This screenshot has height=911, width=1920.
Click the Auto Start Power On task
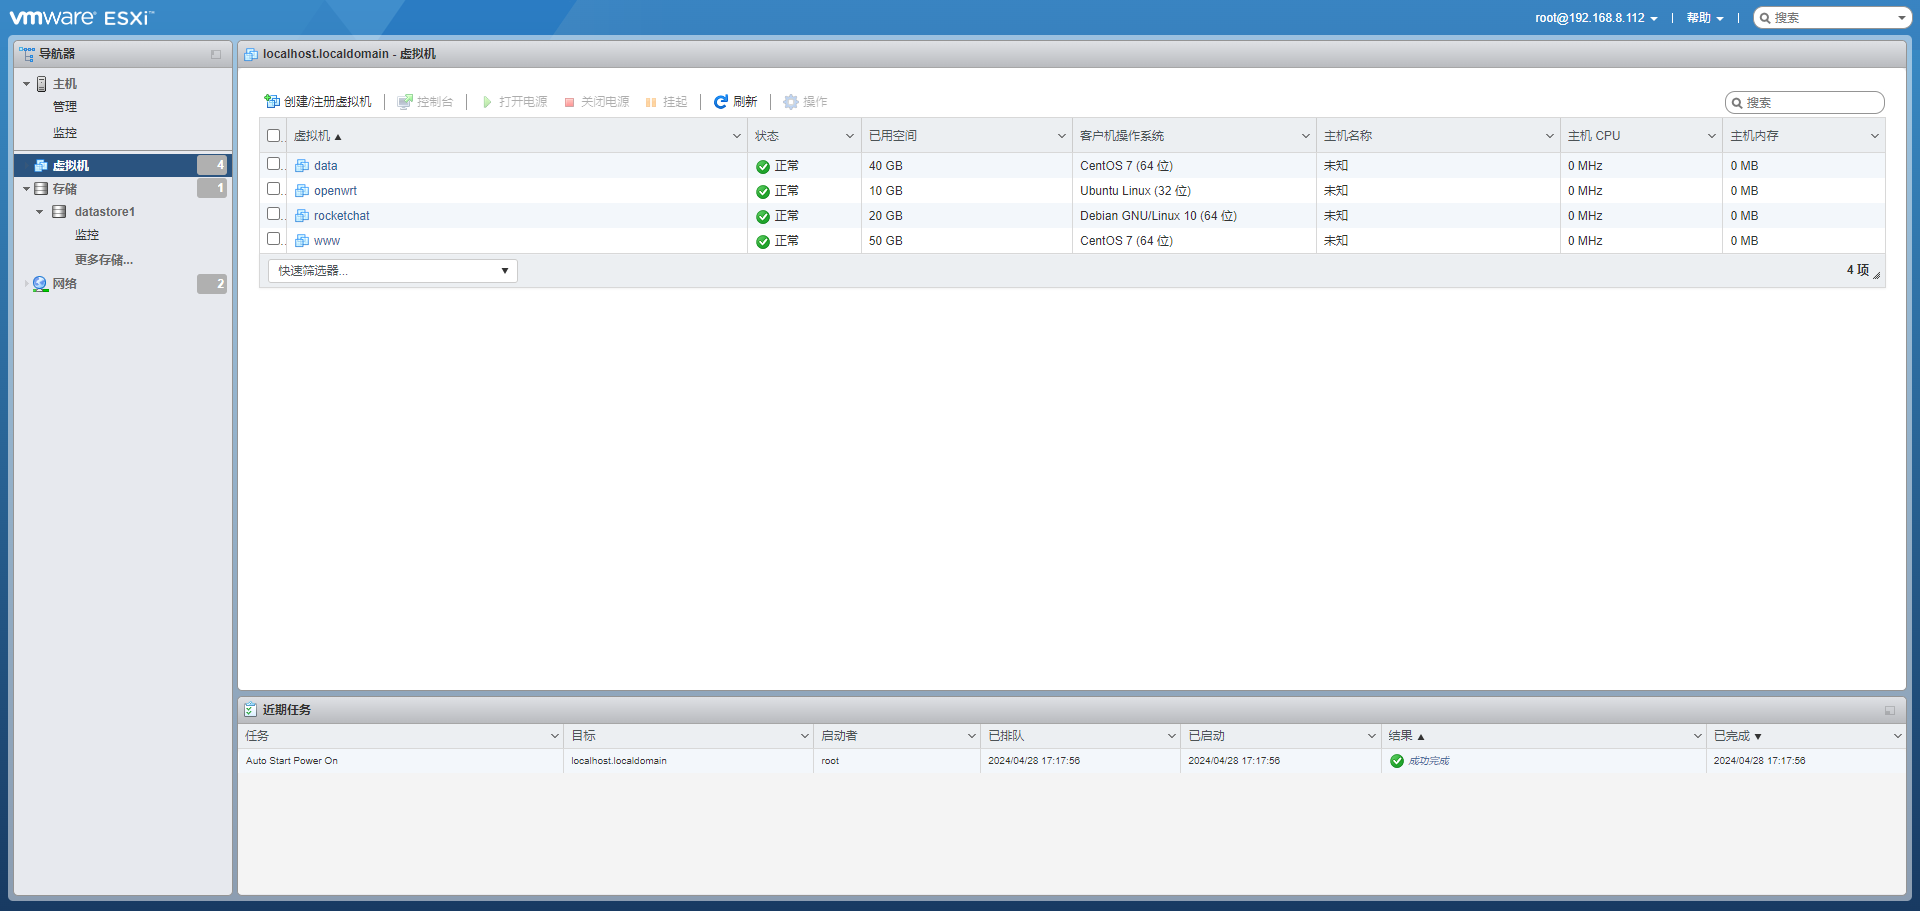click(292, 761)
